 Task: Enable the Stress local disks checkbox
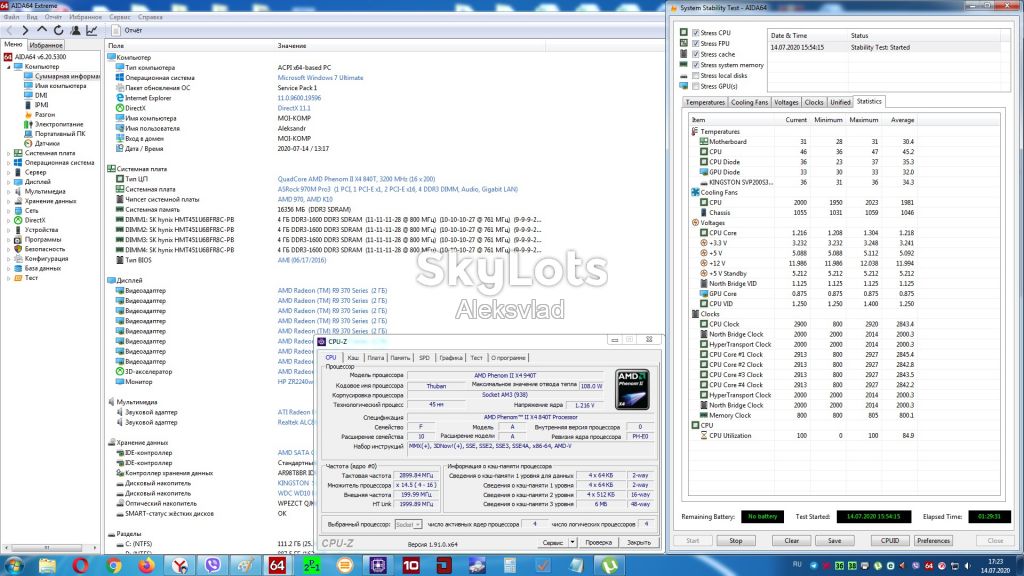click(696, 75)
